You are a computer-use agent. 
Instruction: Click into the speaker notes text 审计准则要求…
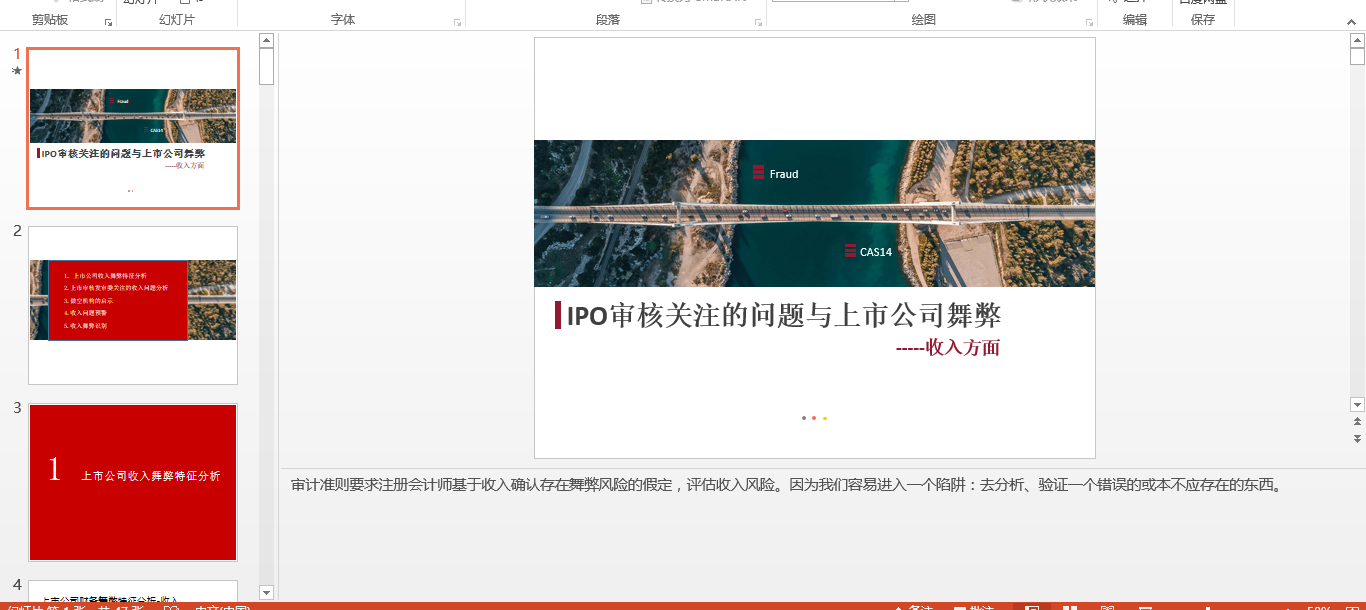[786, 486]
